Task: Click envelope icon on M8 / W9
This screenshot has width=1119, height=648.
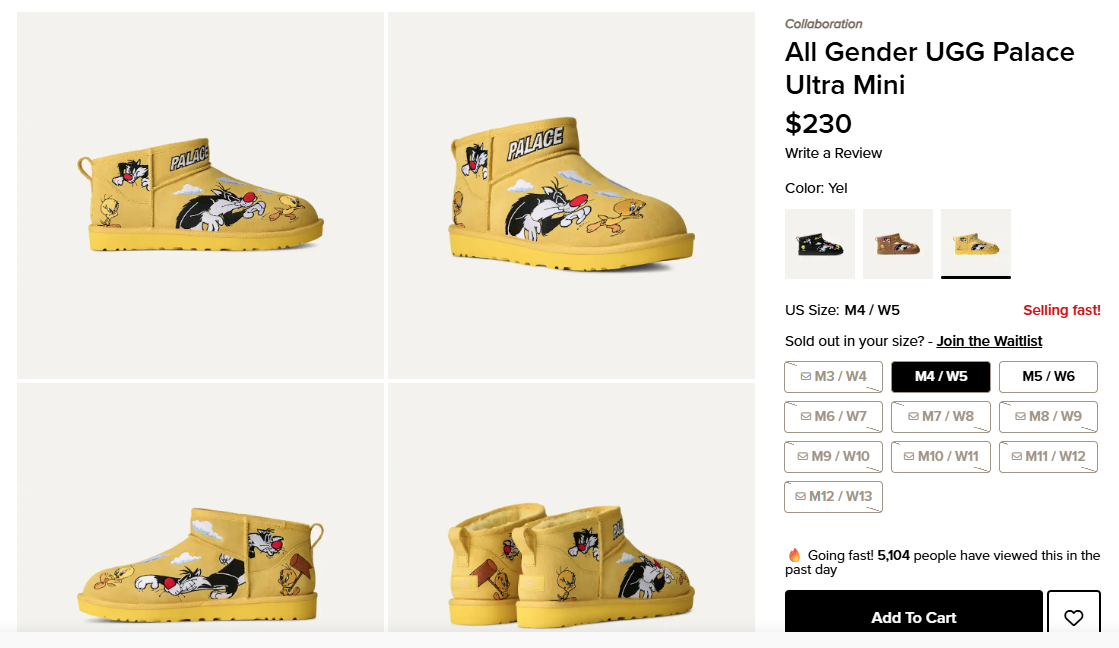Action: pyautogui.click(x=1020, y=417)
